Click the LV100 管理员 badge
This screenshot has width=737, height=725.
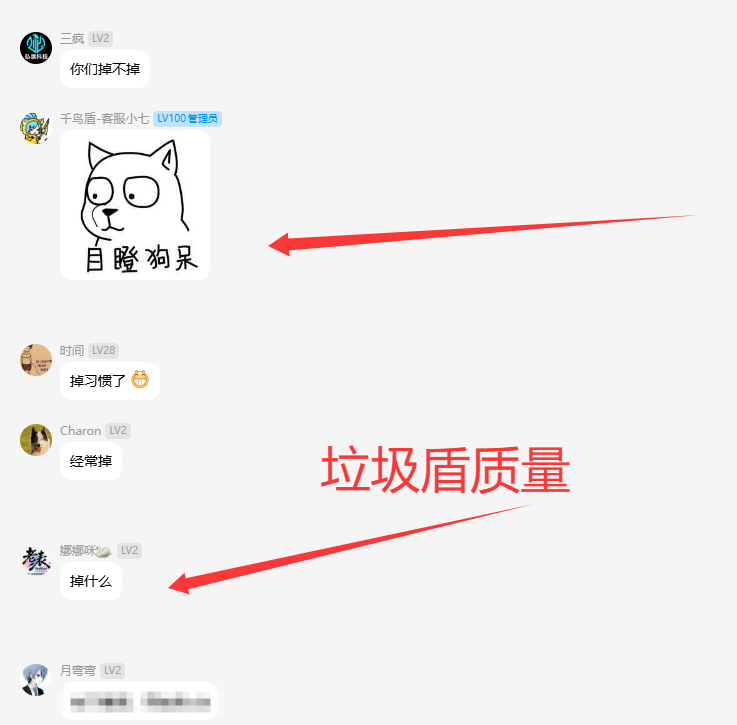188,118
